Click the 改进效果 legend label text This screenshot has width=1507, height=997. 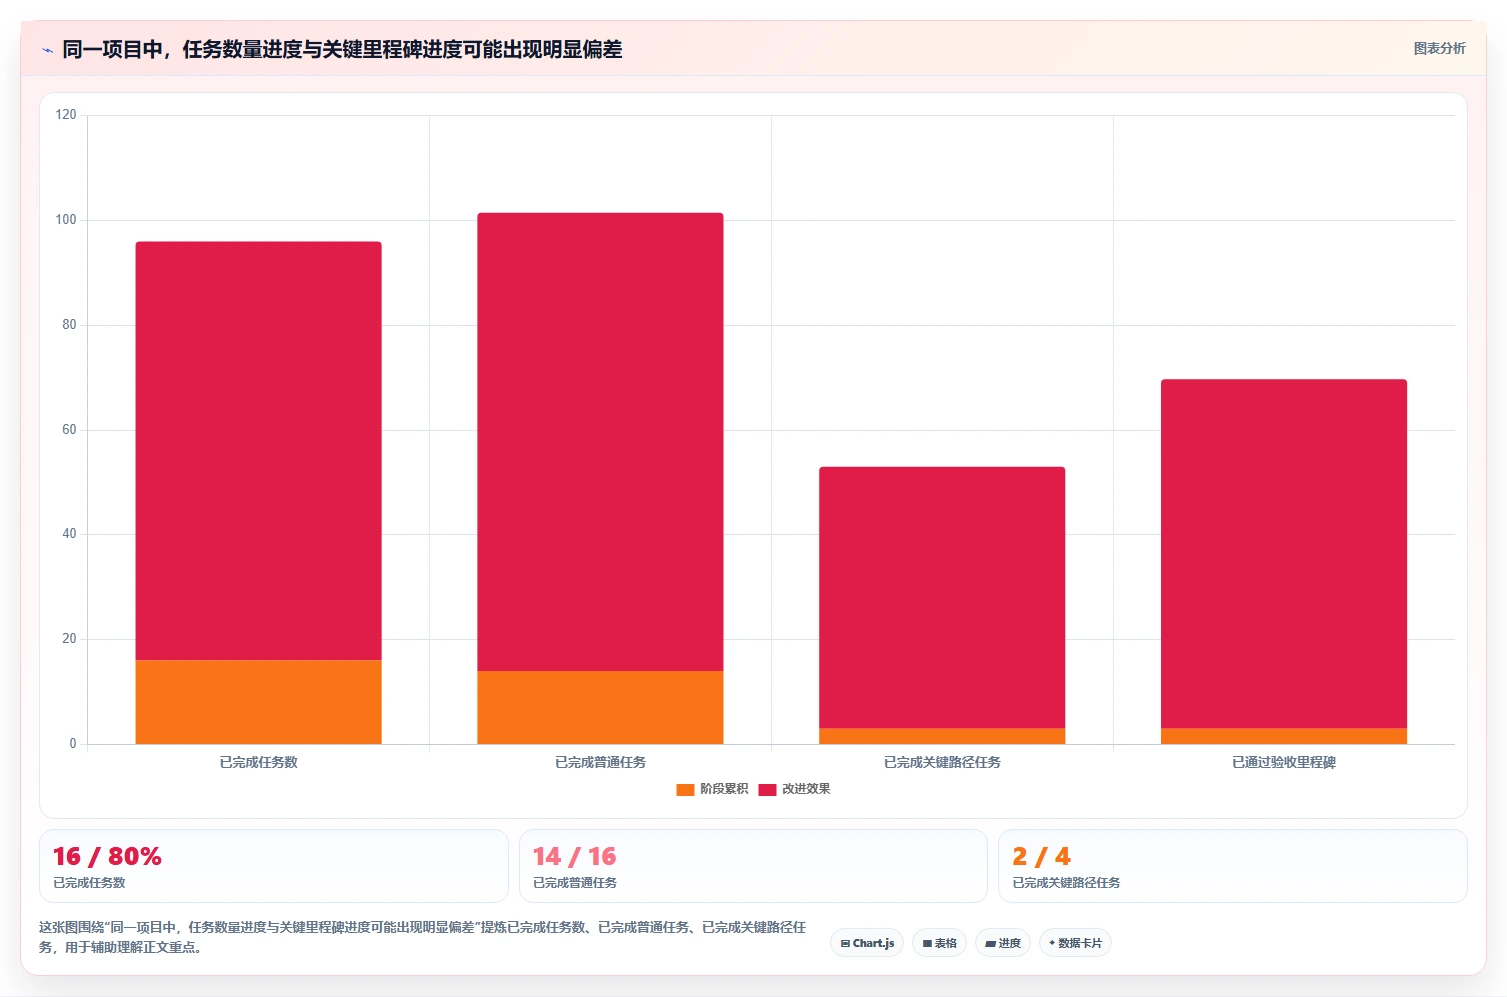click(806, 789)
